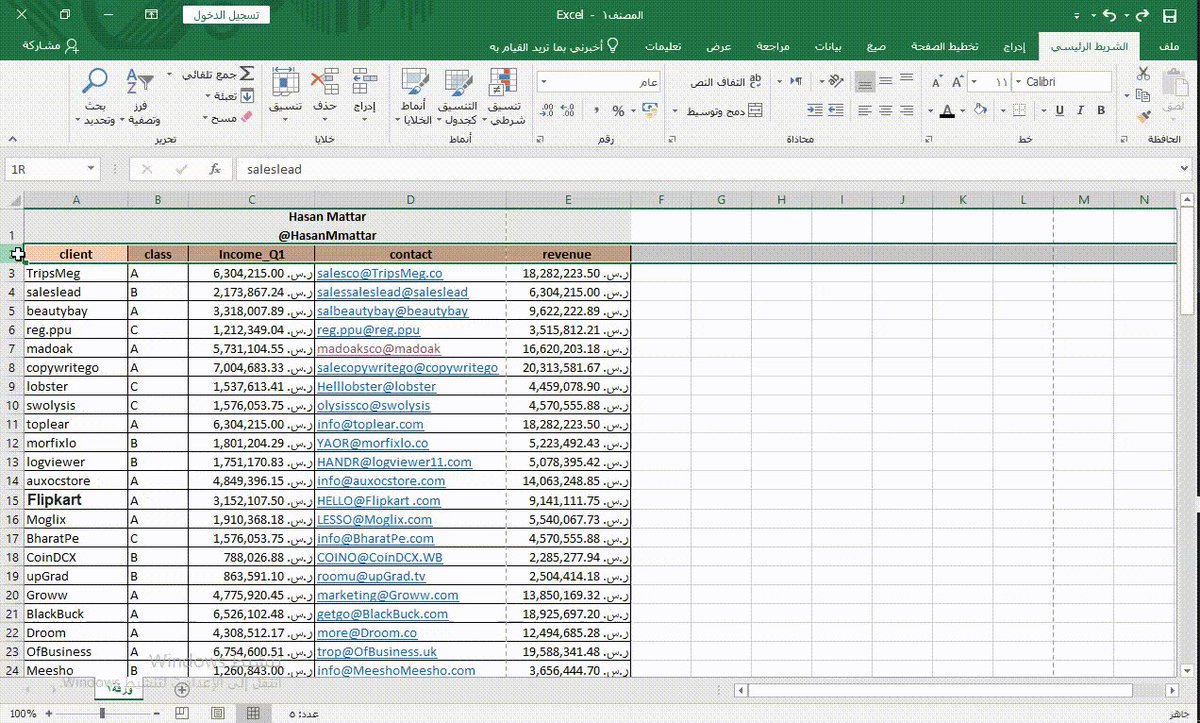This screenshot has width=1200, height=723.
Task: Click the Fill down icon
Action: [247, 96]
